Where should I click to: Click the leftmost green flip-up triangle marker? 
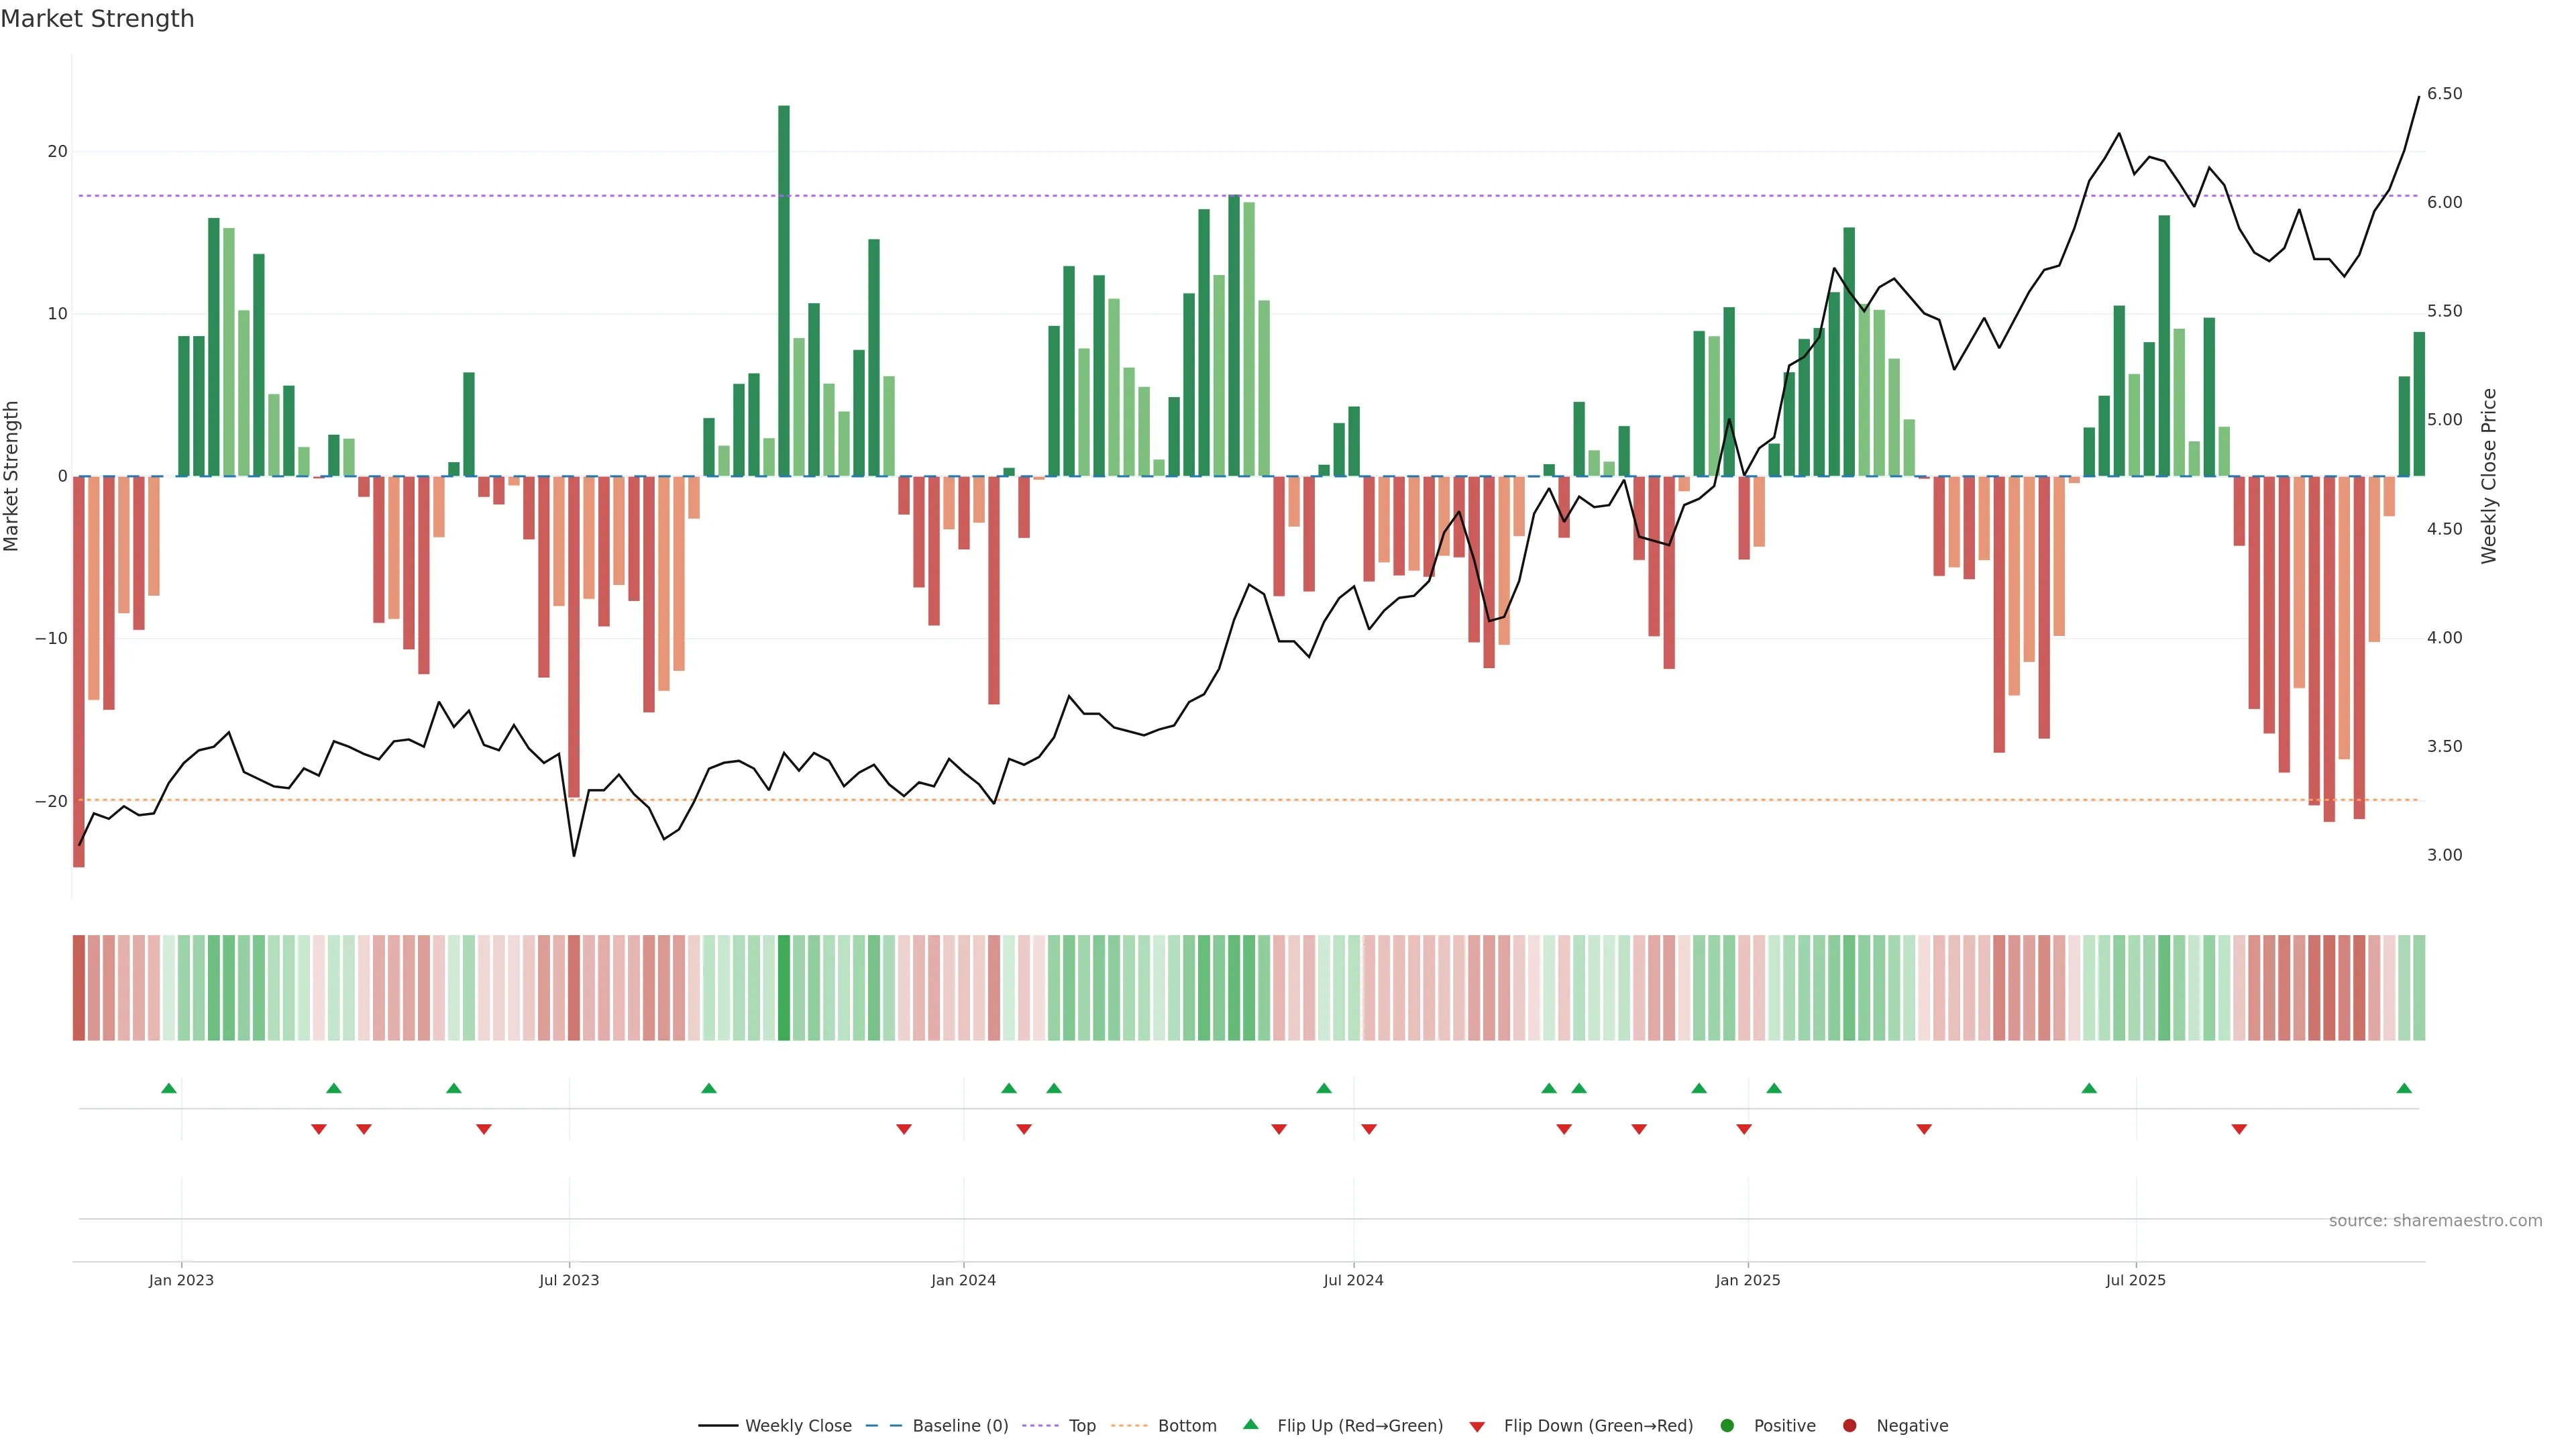[169, 1088]
